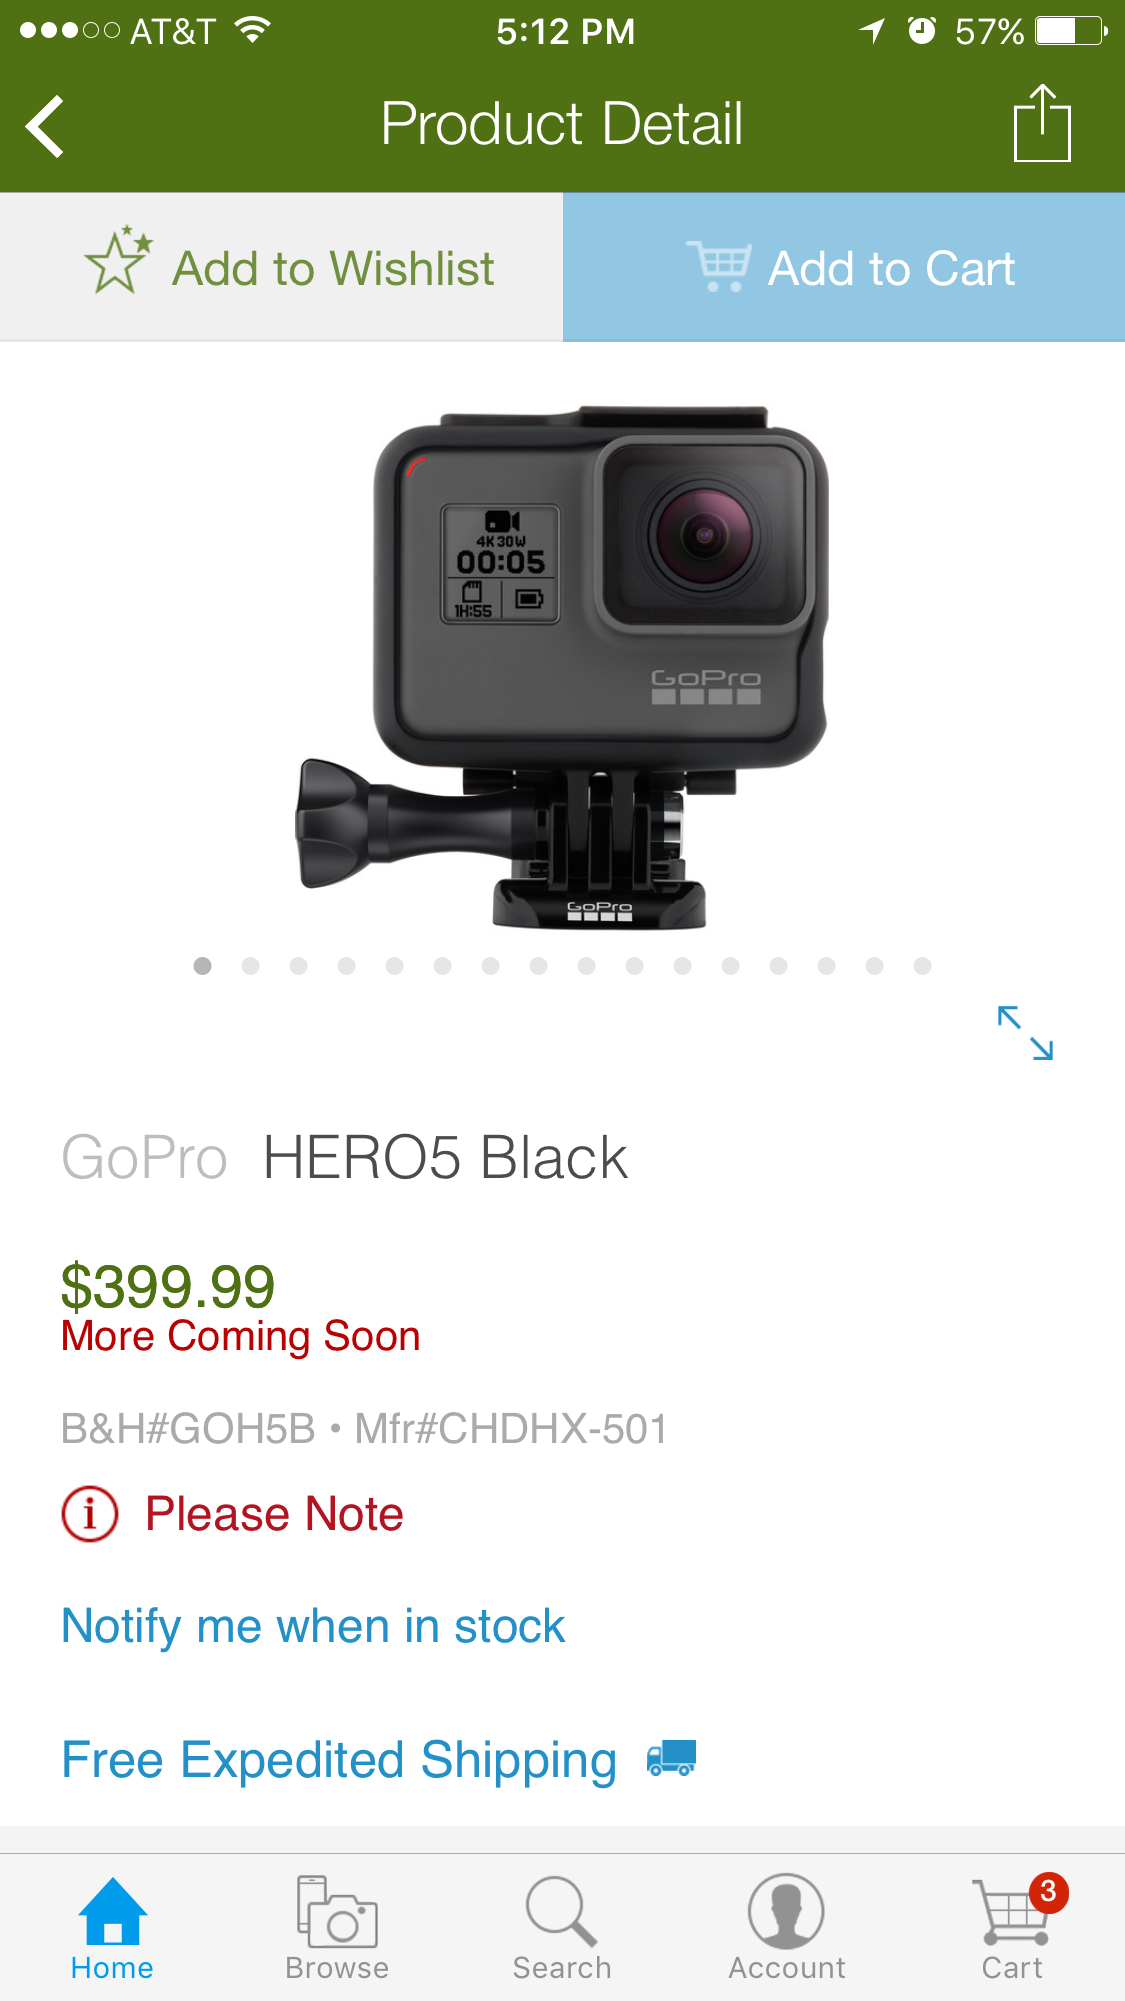Add to Cart
1125x2001 pixels.
point(844,267)
